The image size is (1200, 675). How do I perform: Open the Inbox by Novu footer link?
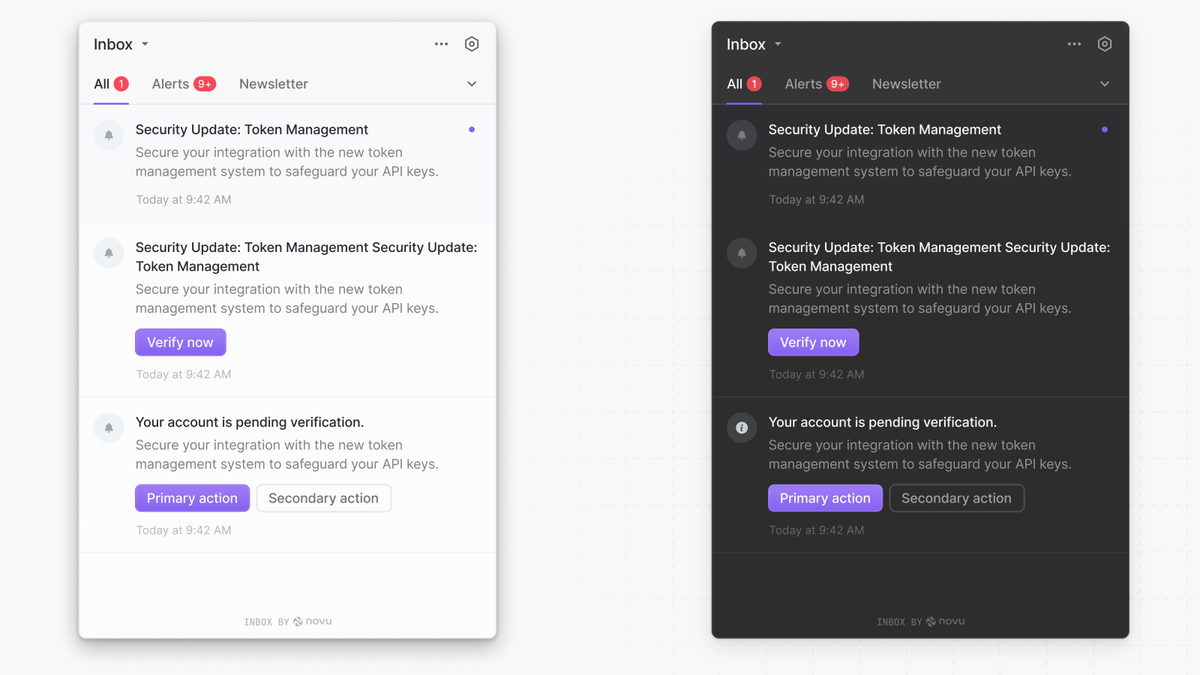click(x=287, y=621)
